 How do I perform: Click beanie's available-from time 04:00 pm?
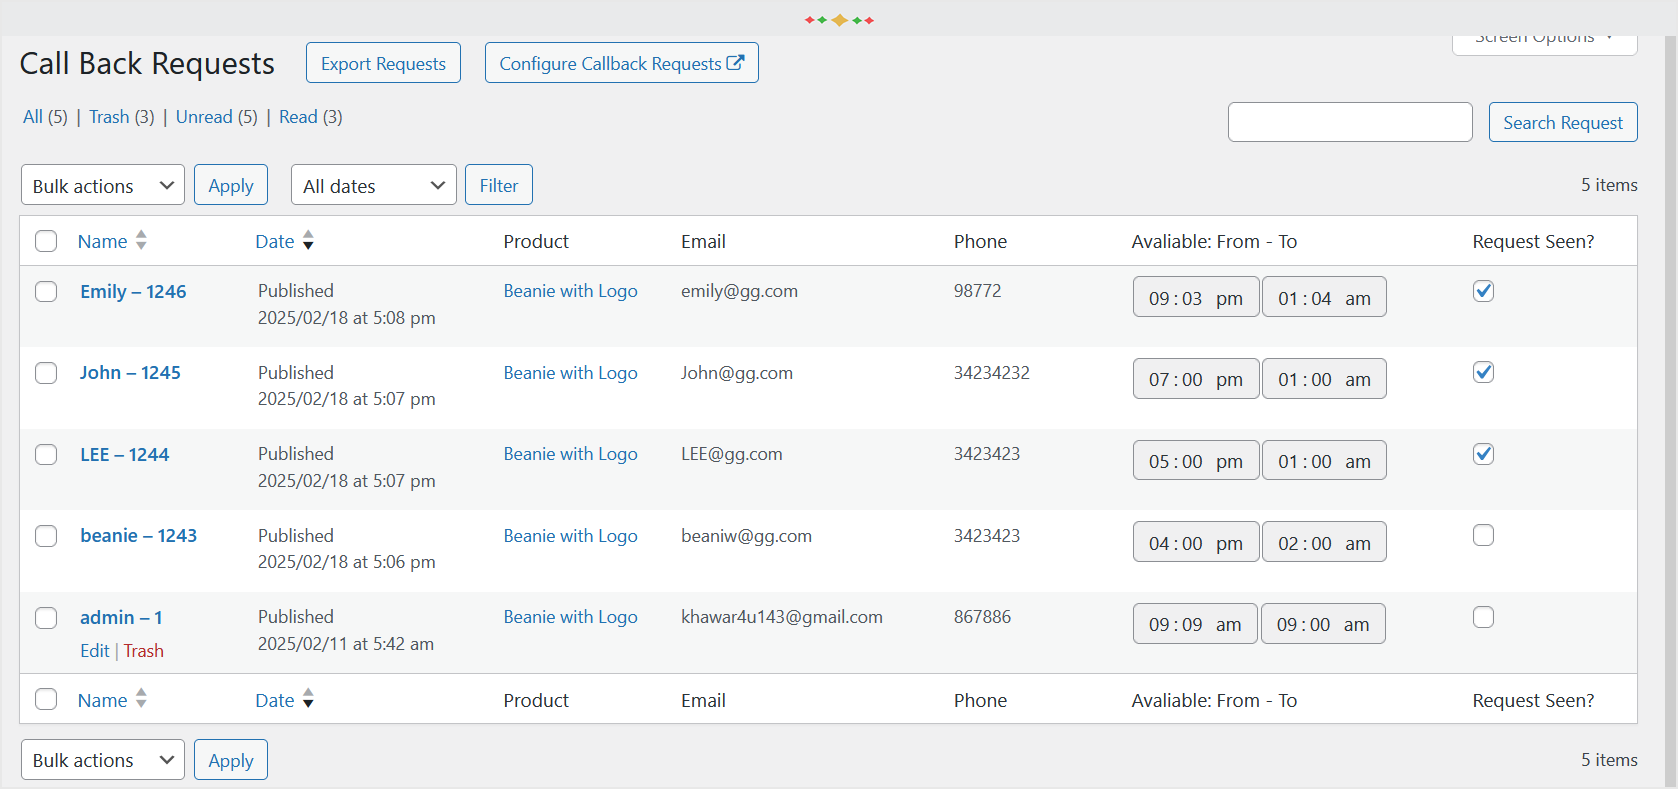tap(1196, 542)
